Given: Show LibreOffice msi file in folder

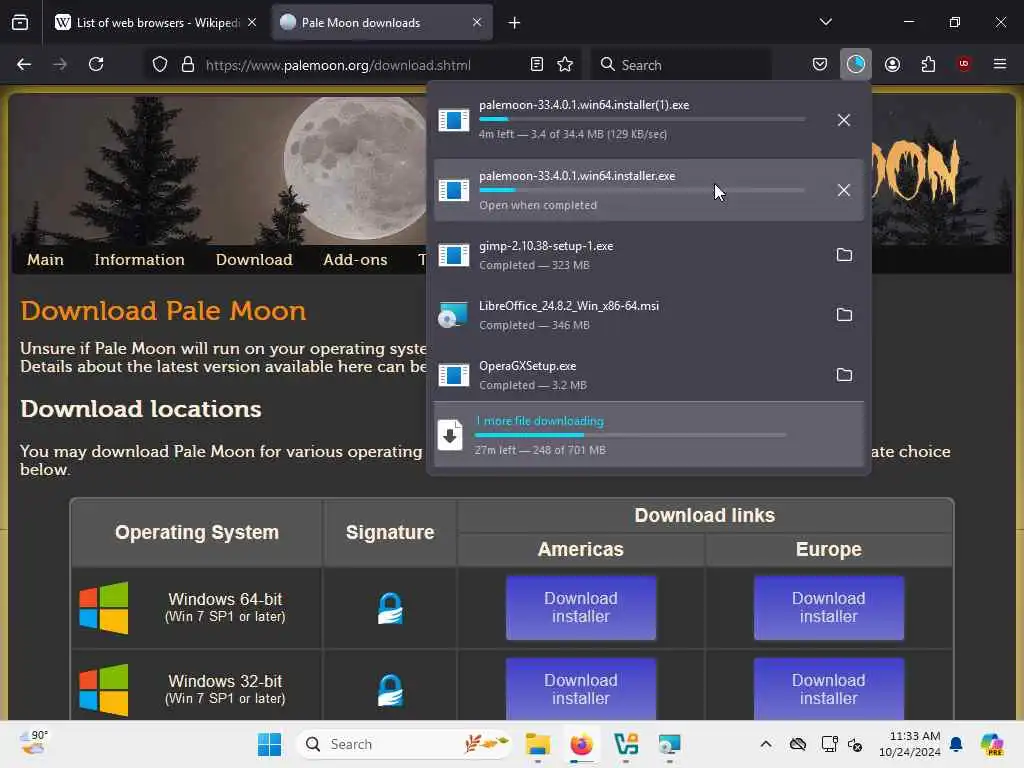Looking at the screenshot, I should point(844,315).
